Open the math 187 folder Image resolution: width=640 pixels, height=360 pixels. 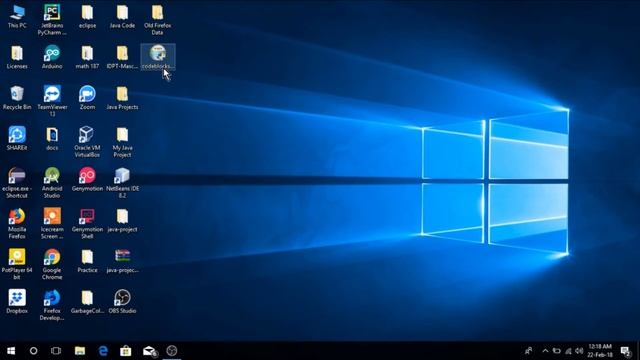click(x=87, y=58)
